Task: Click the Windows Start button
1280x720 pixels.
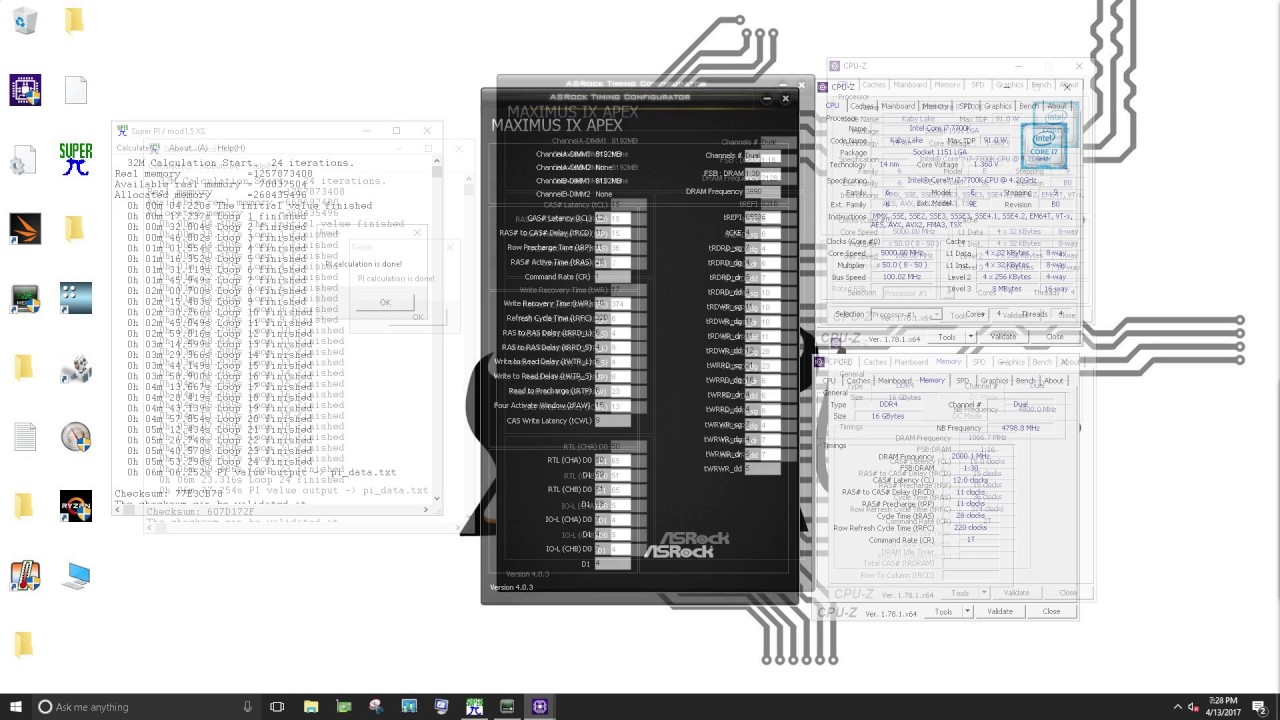Action: click(15, 706)
